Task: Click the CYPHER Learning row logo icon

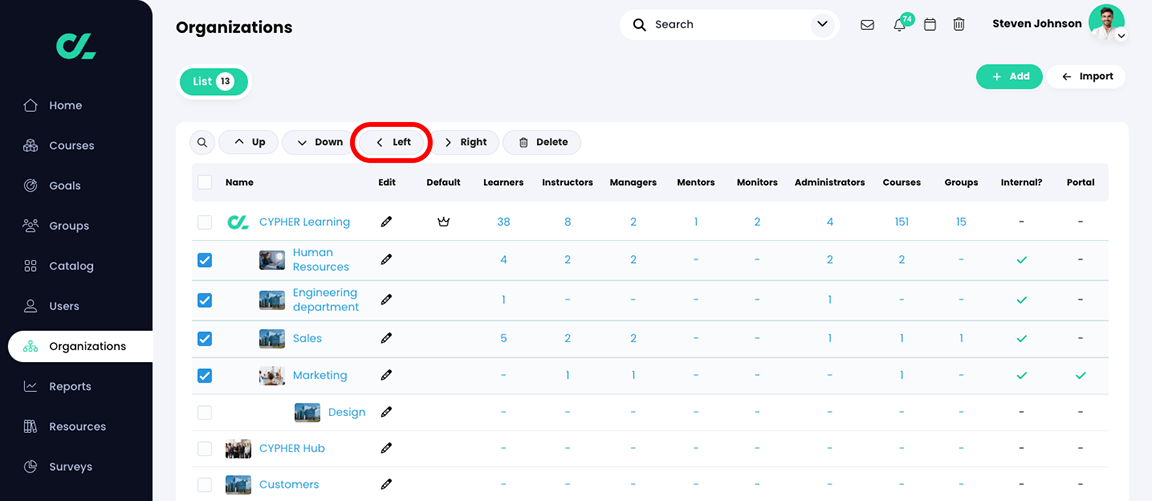Action: tap(238, 222)
